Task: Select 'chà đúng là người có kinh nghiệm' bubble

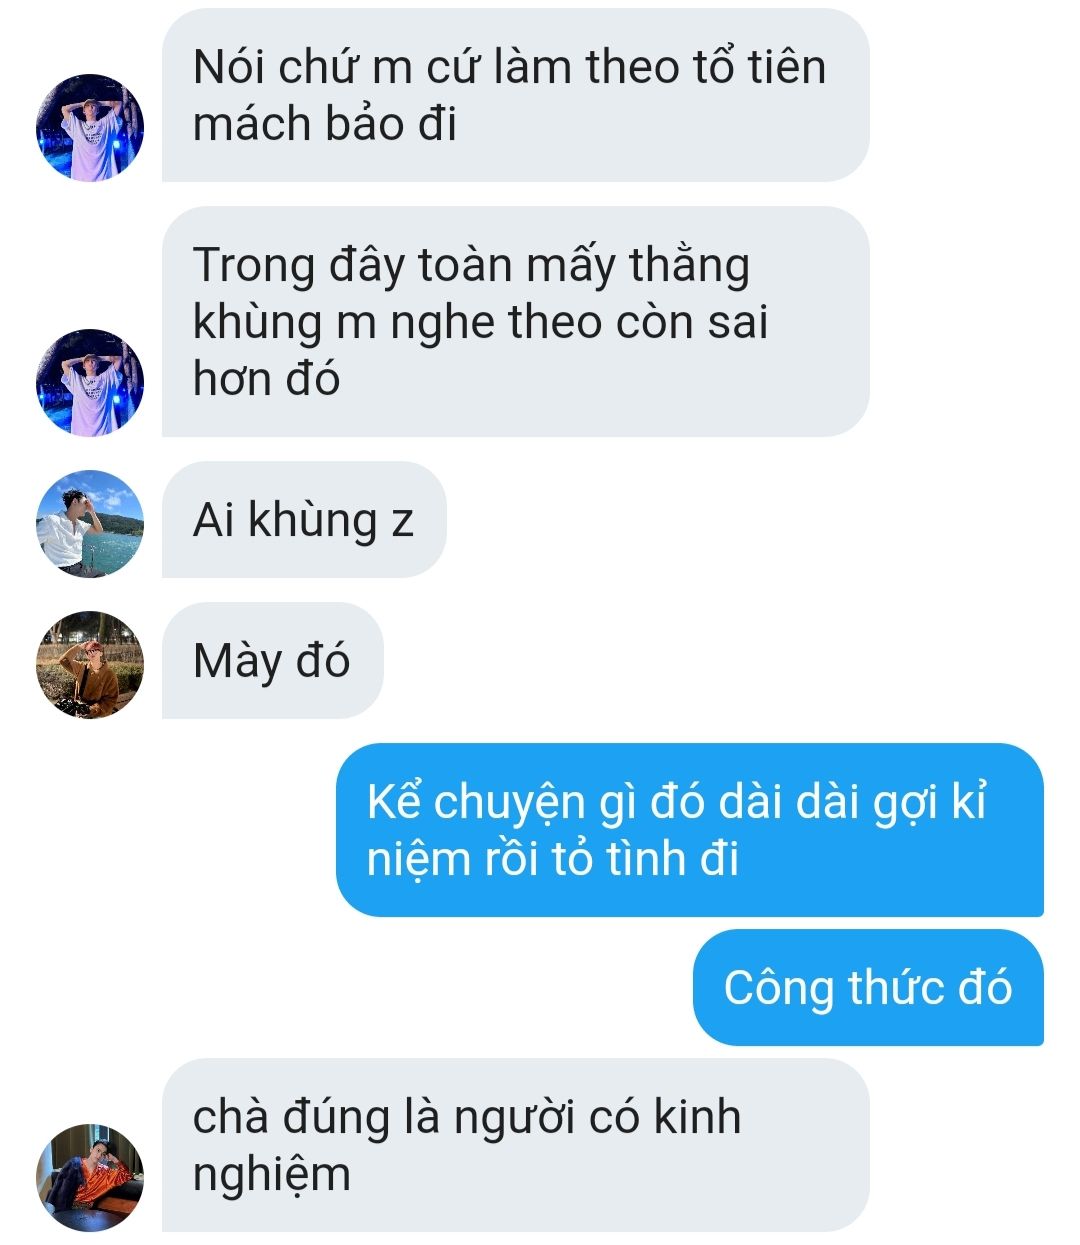Action: pos(515,1145)
